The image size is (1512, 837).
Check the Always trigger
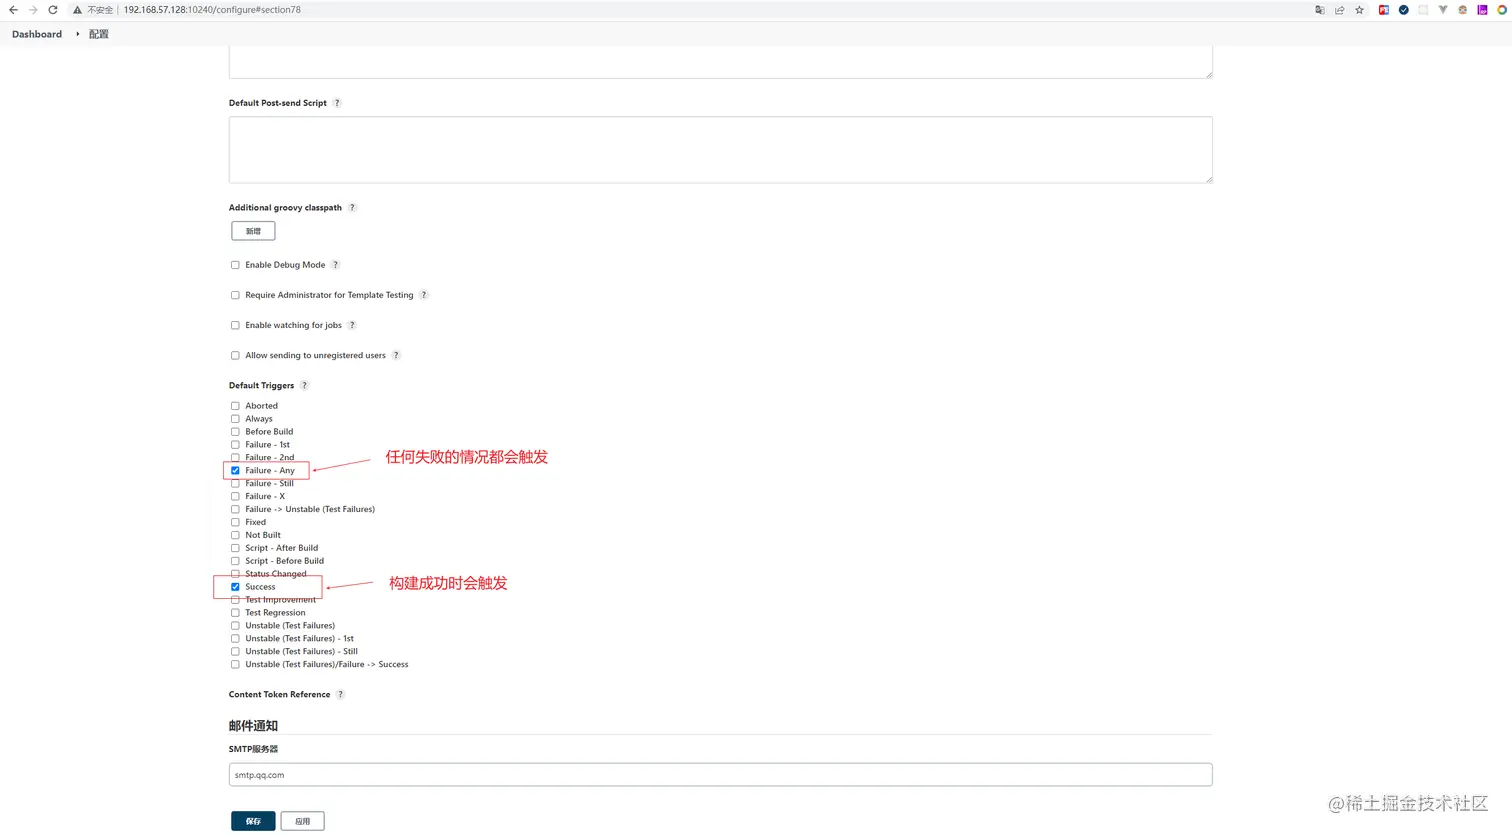(x=235, y=419)
